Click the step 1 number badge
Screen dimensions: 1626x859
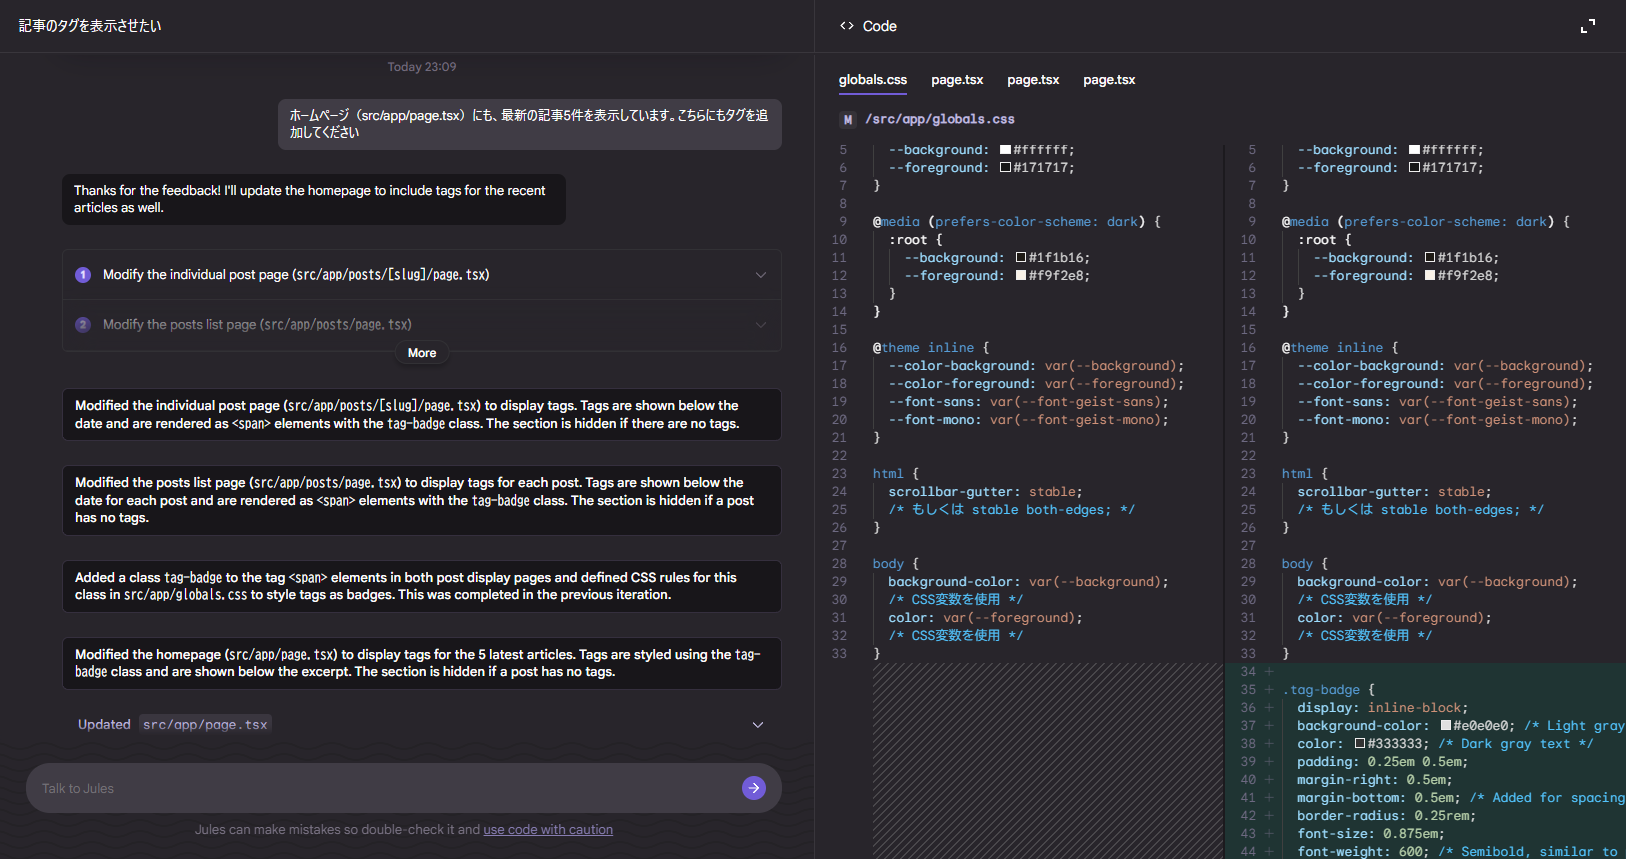click(x=83, y=275)
